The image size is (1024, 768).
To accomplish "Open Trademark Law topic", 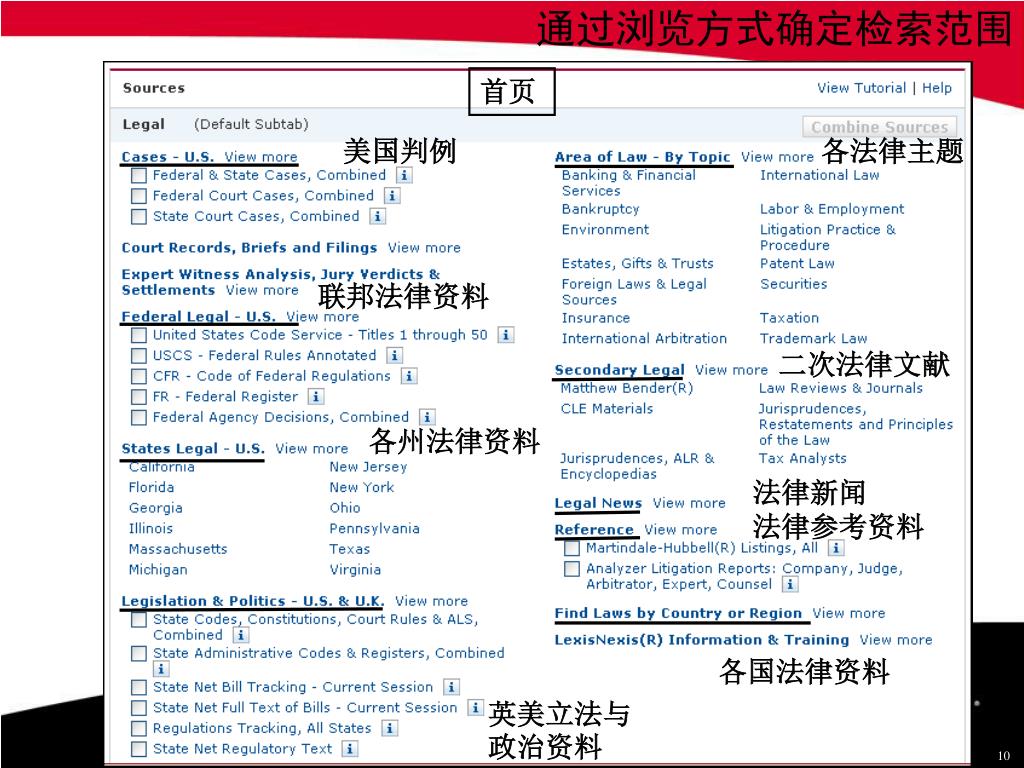I will click(813, 338).
